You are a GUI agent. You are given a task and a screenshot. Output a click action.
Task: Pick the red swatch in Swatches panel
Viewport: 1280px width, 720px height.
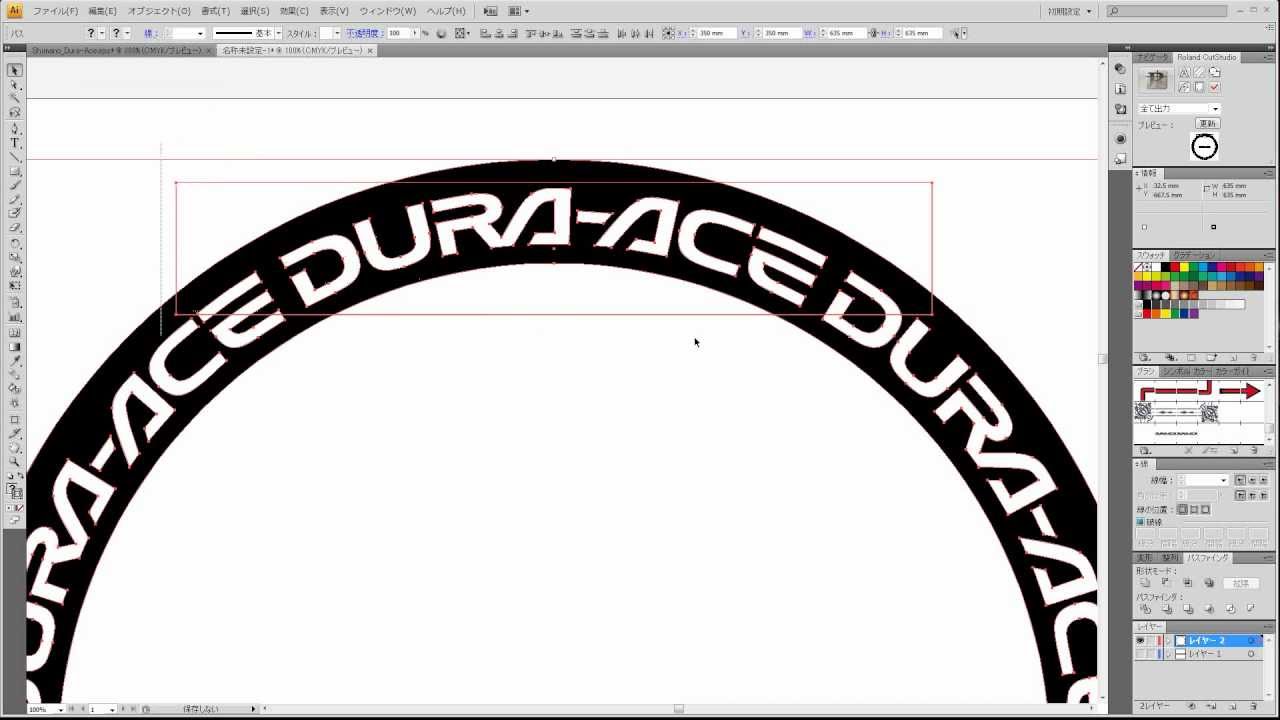tap(1175, 267)
